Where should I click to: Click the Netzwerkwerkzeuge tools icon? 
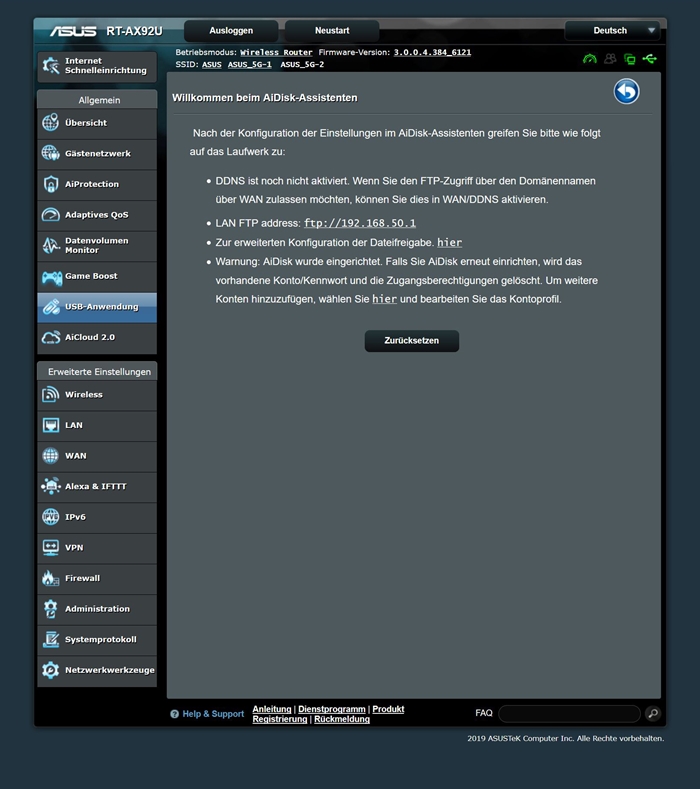click(x=50, y=670)
